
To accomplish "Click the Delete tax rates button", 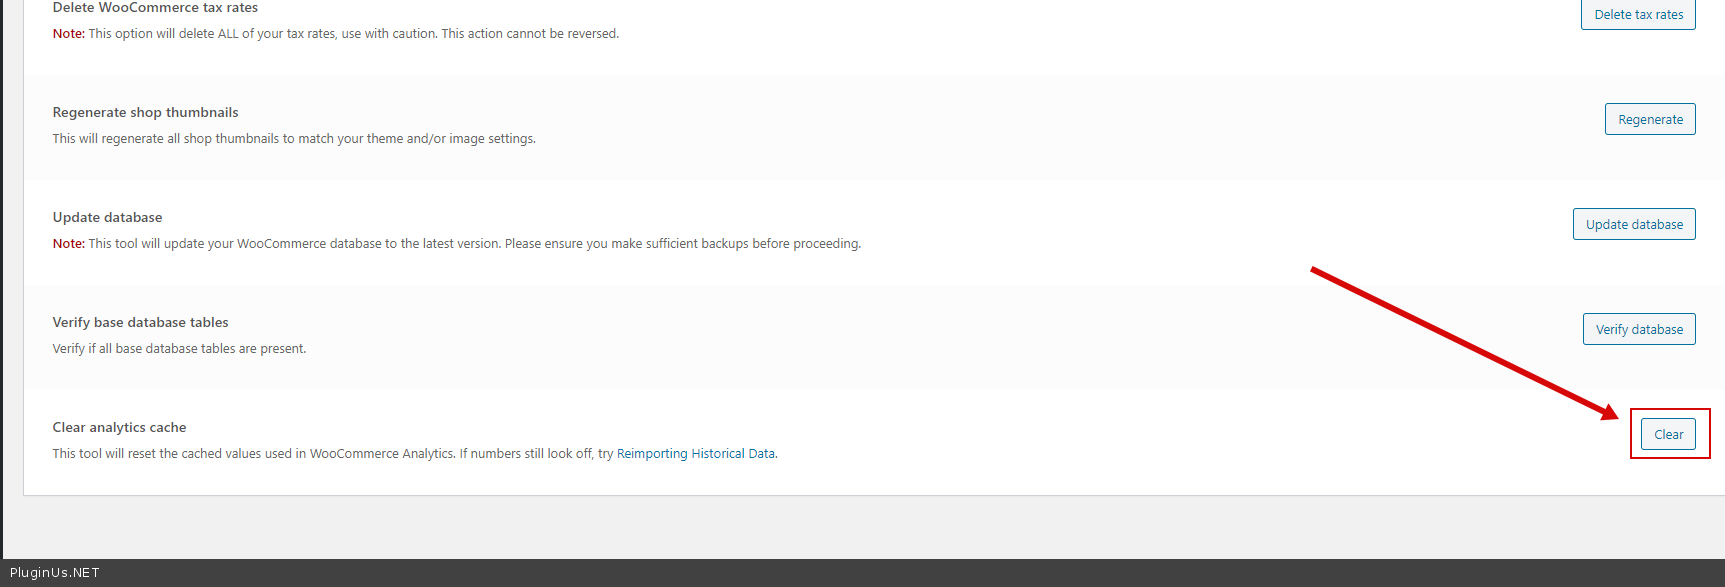I will click(1638, 14).
